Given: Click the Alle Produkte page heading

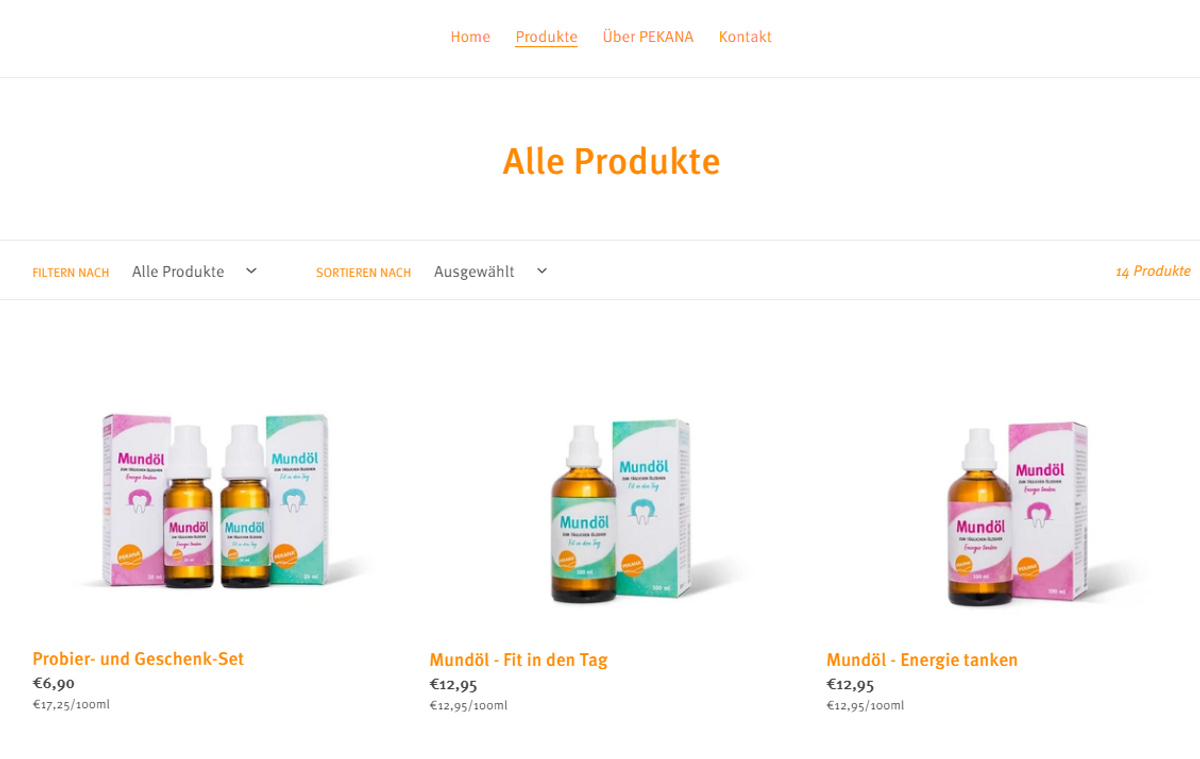Looking at the screenshot, I should coord(611,161).
